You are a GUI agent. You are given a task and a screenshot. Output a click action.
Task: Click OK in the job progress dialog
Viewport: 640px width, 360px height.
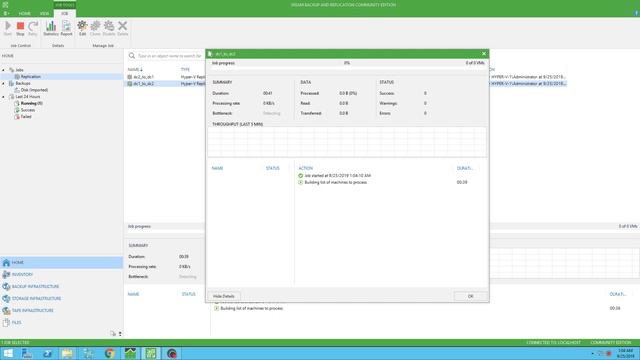point(470,296)
